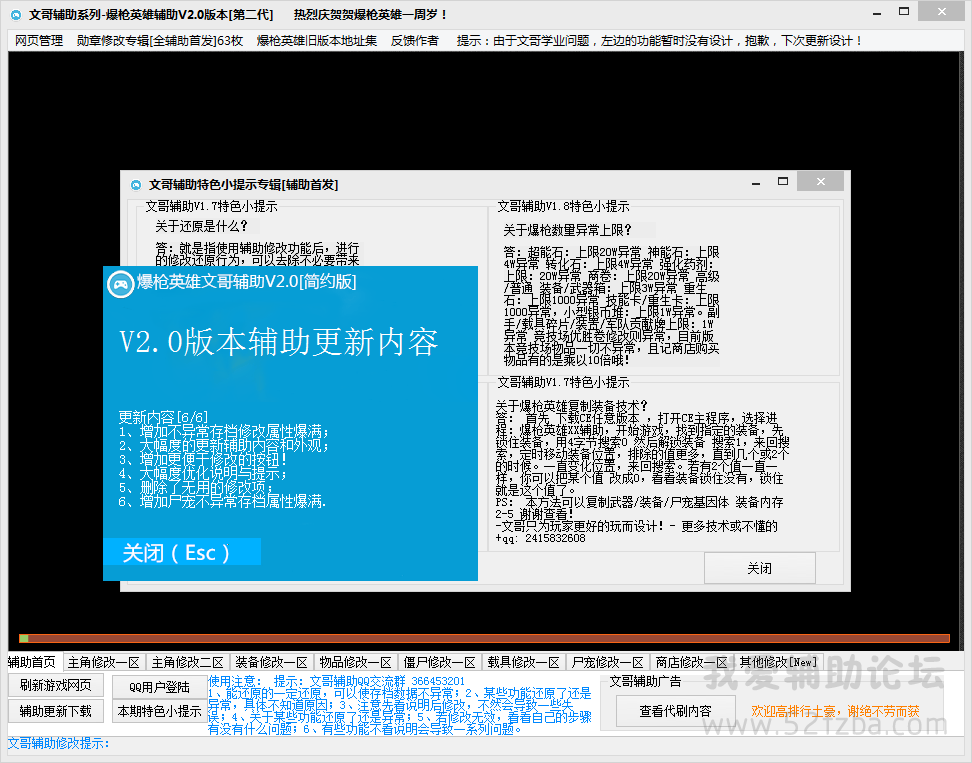Click the 本期特色小提示 button
This screenshot has width=972, height=763.
coord(159,711)
